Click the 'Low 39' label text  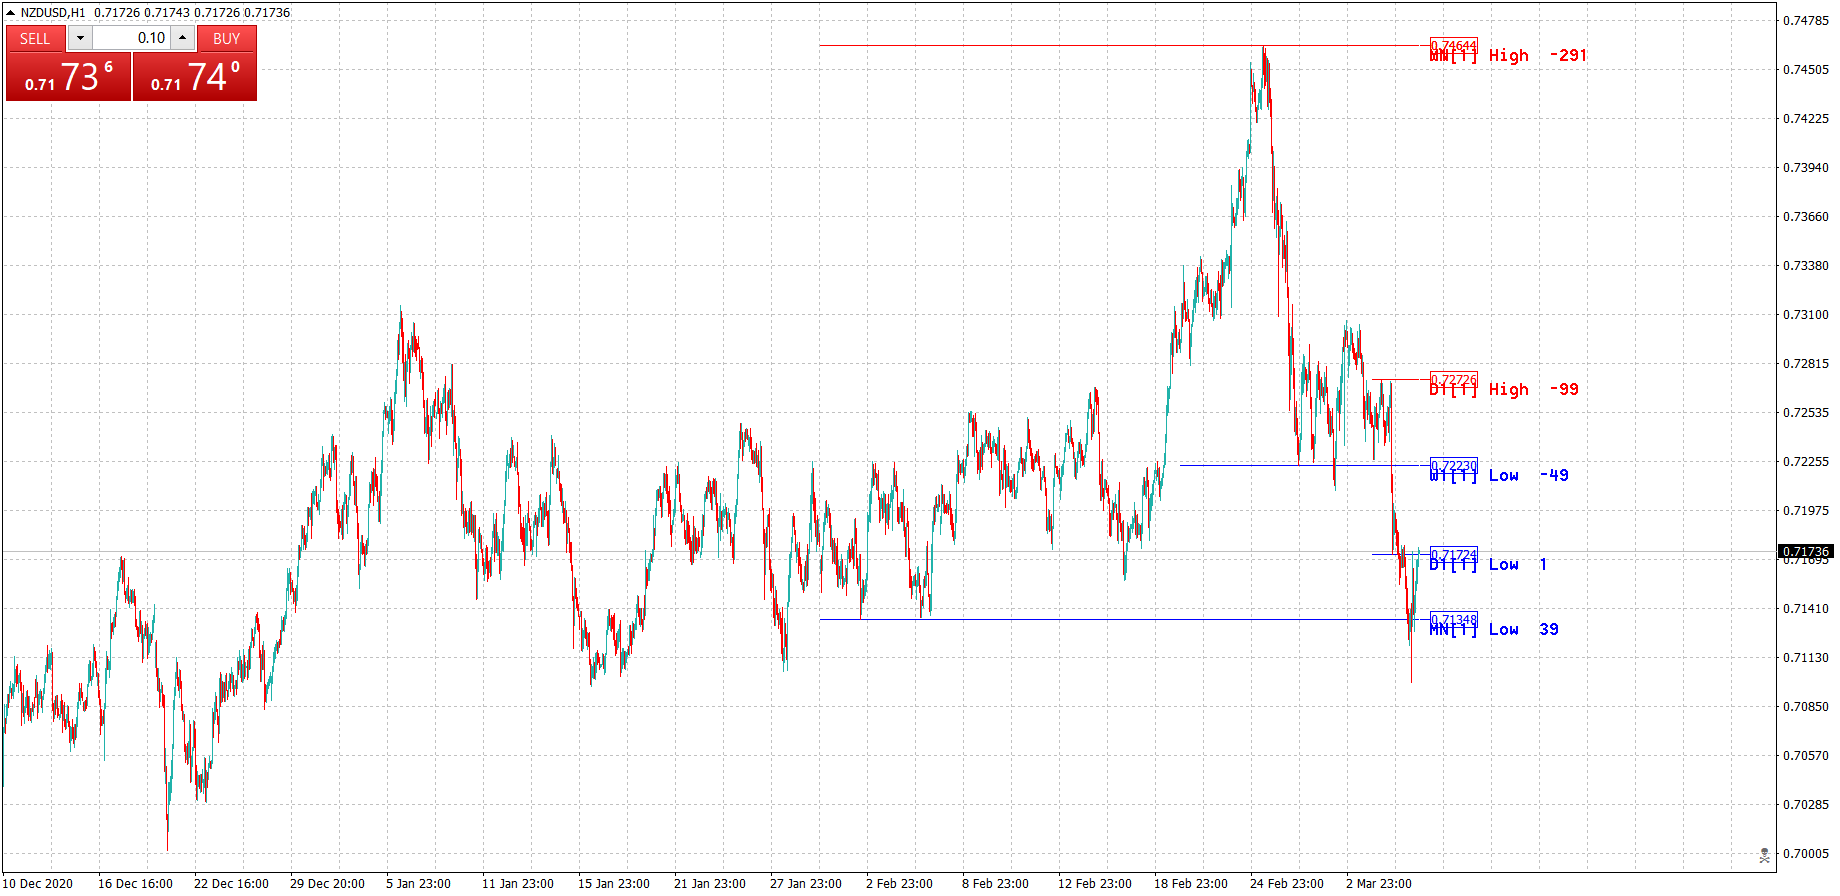pyautogui.click(x=1524, y=630)
